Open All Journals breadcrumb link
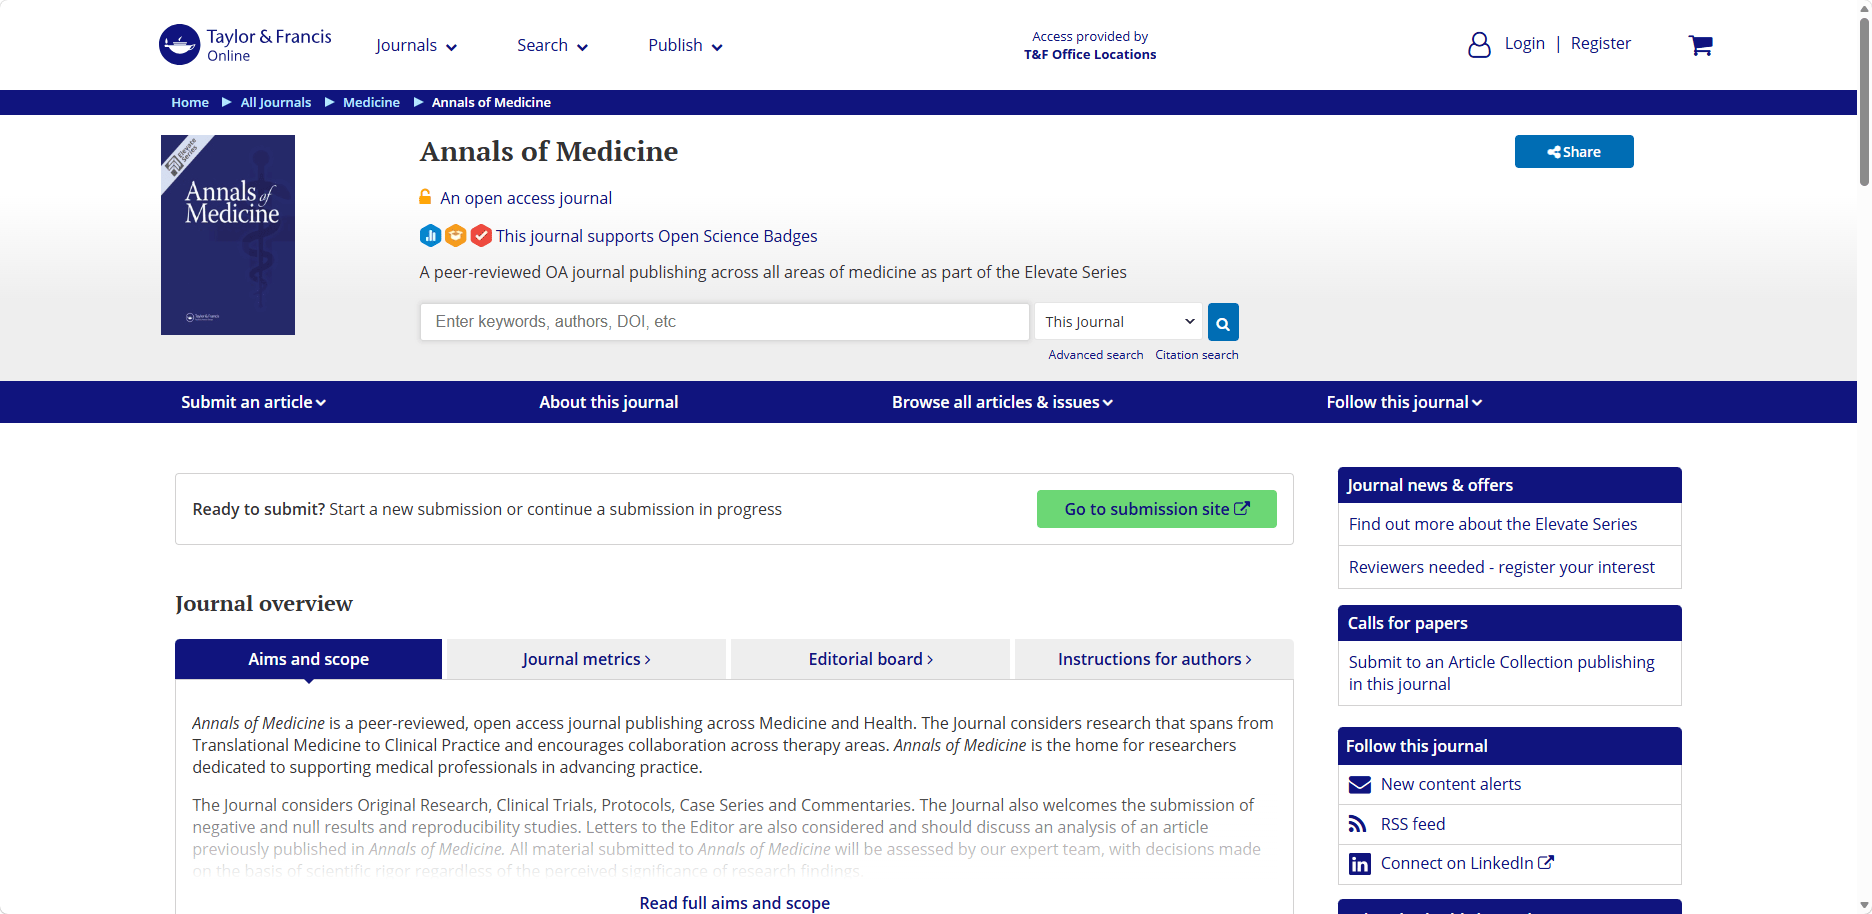 point(276,102)
